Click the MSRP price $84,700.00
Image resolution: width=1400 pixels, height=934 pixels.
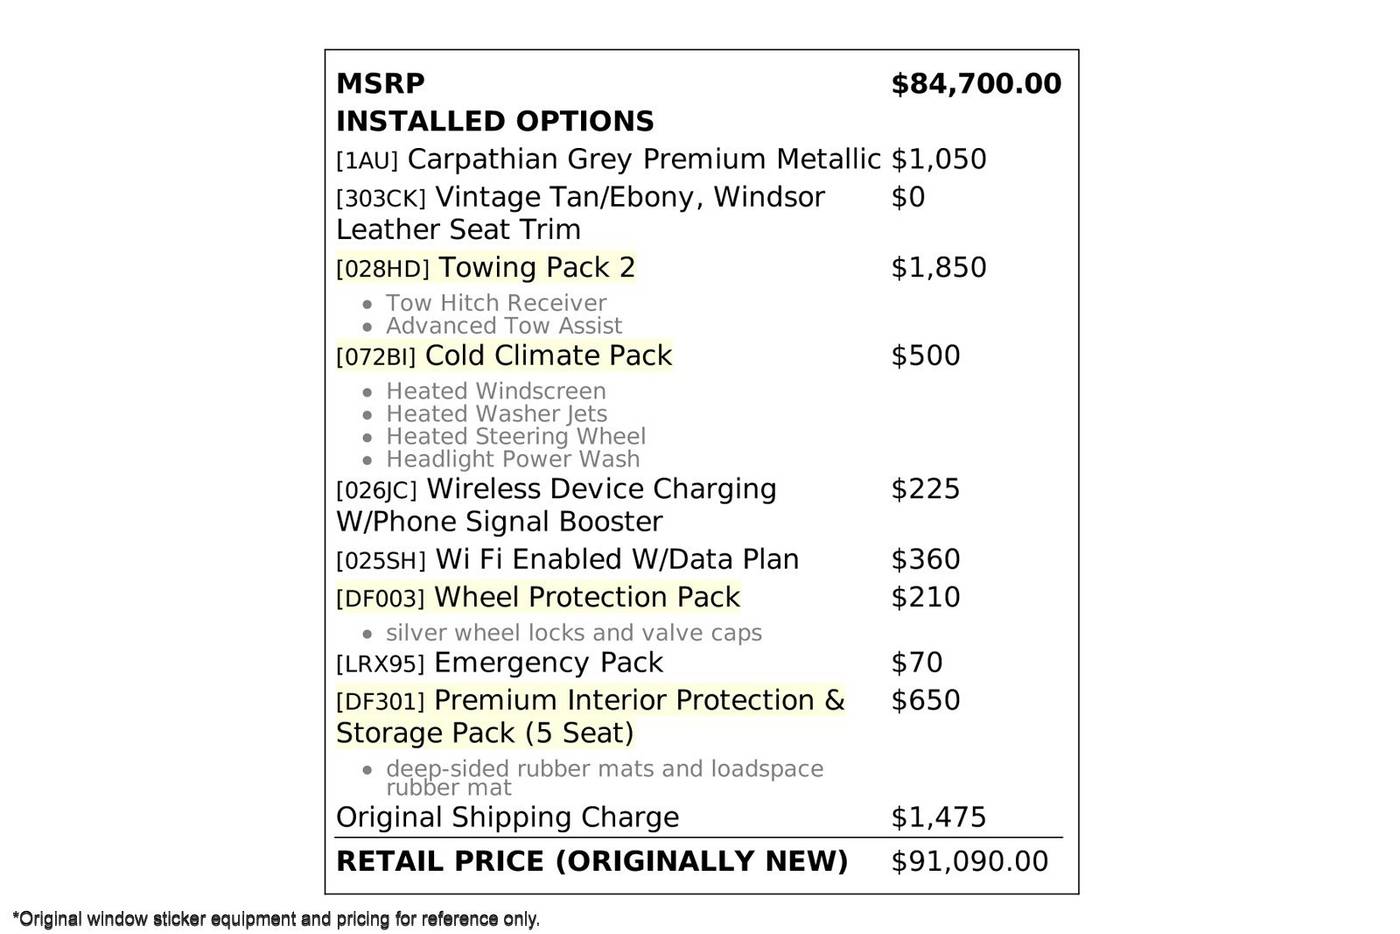tap(976, 84)
